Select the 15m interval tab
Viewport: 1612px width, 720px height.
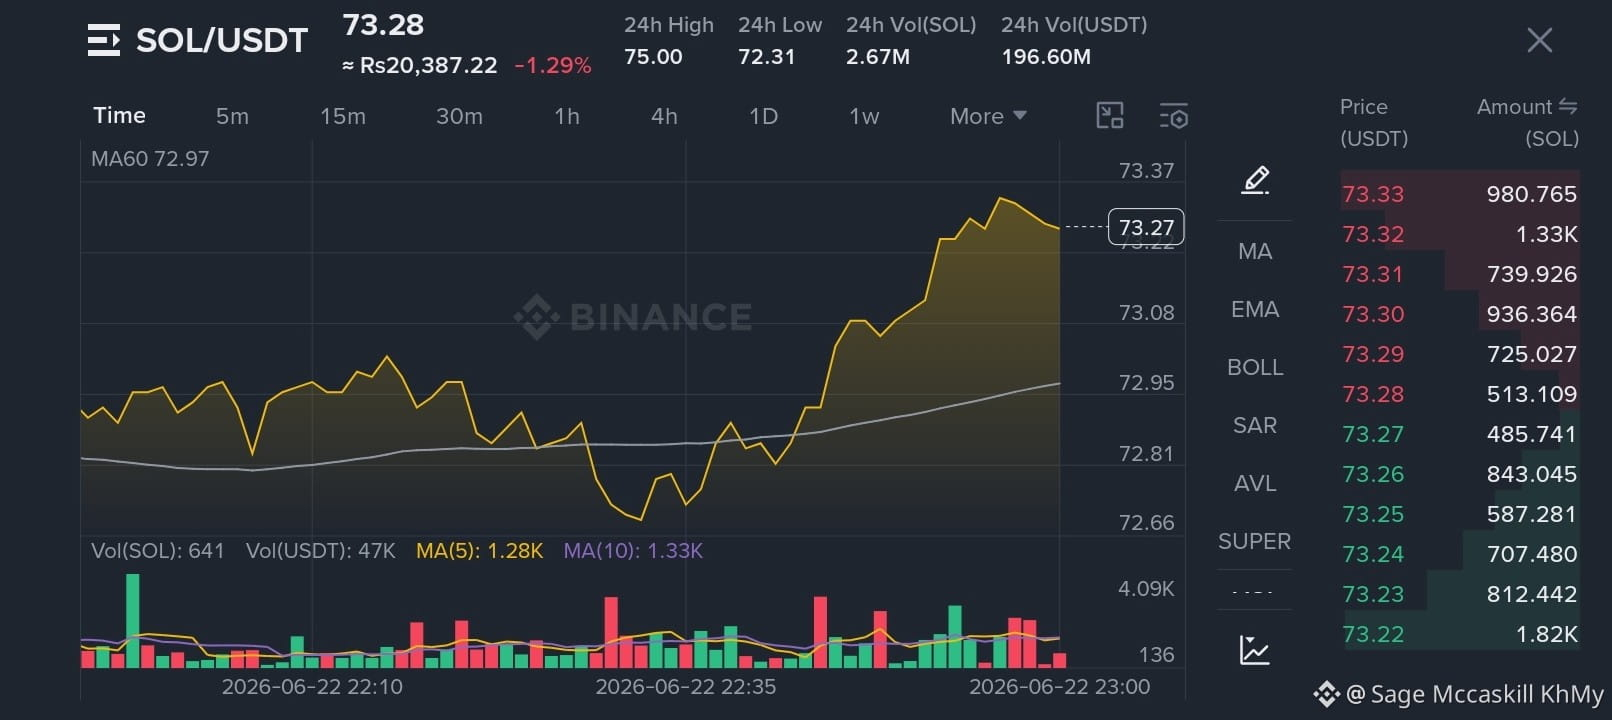(343, 116)
